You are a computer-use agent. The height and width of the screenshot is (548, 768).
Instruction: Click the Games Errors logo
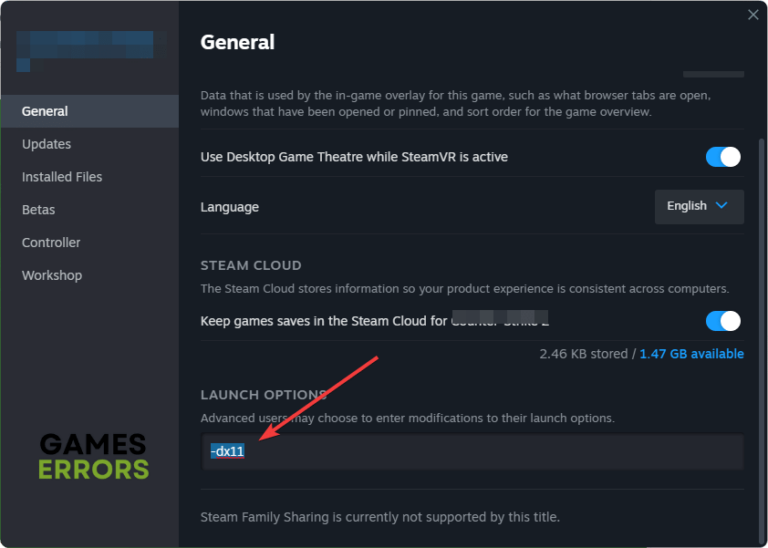94,457
